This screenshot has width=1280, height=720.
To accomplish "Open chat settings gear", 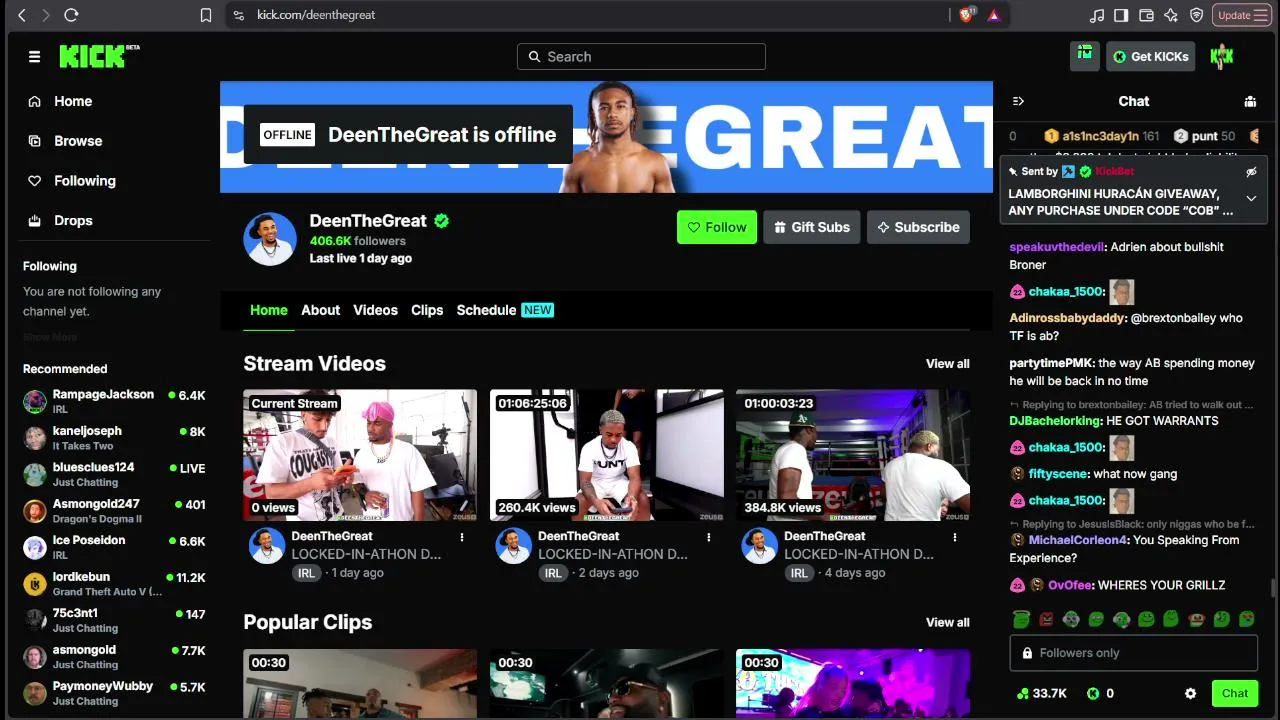I will pos(1190,693).
